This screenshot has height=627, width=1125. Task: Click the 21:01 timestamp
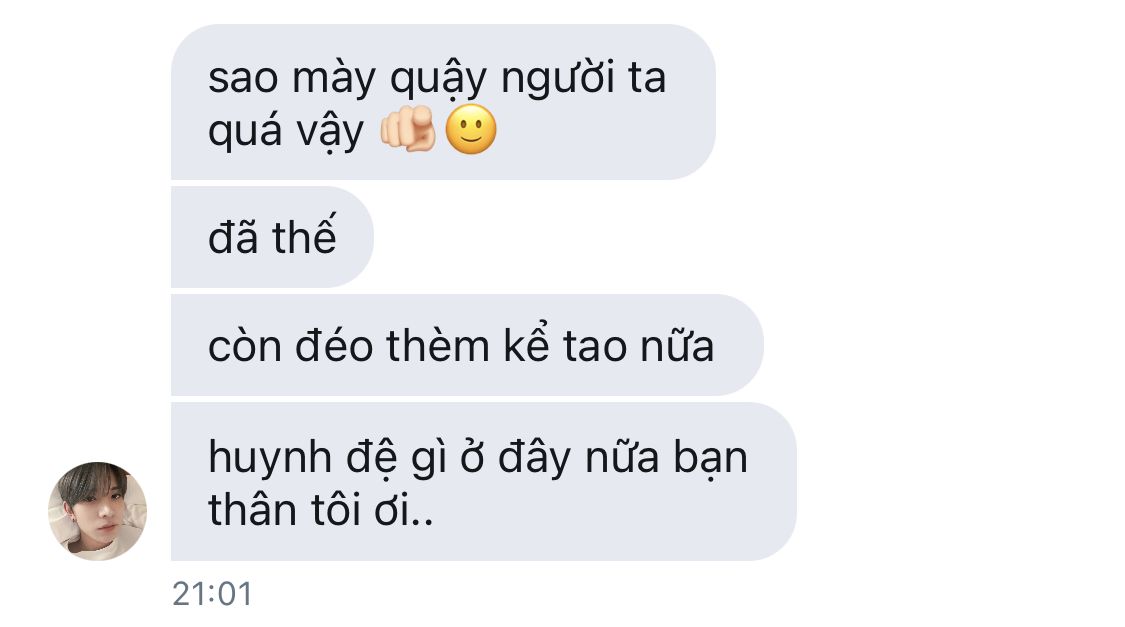(x=212, y=594)
